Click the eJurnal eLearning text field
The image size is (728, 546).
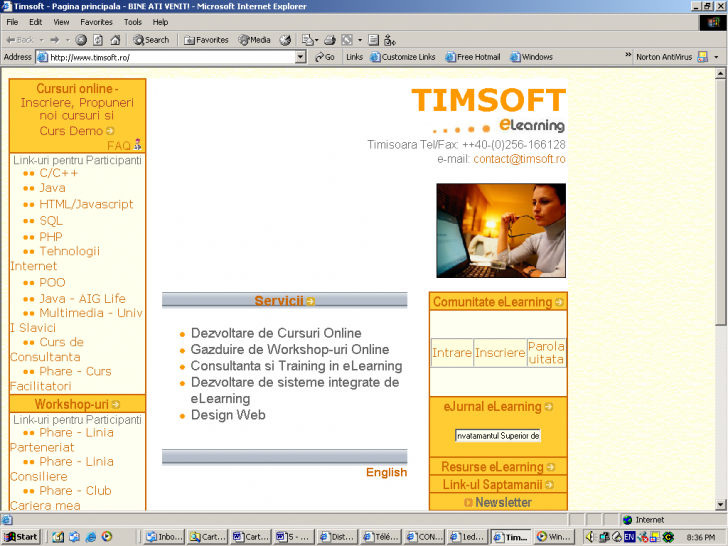497,436
